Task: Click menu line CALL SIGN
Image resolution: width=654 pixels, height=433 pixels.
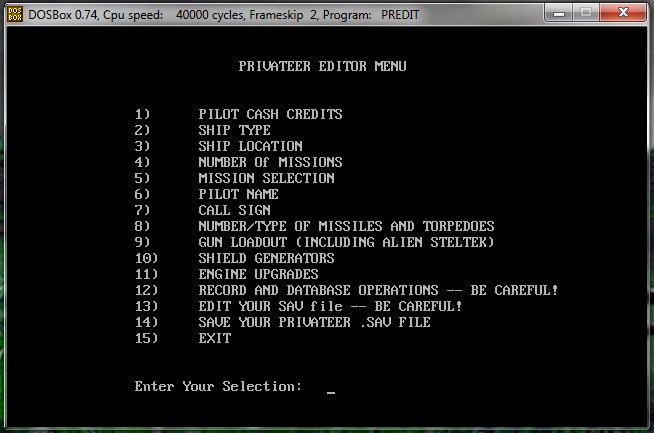Action: (x=234, y=210)
